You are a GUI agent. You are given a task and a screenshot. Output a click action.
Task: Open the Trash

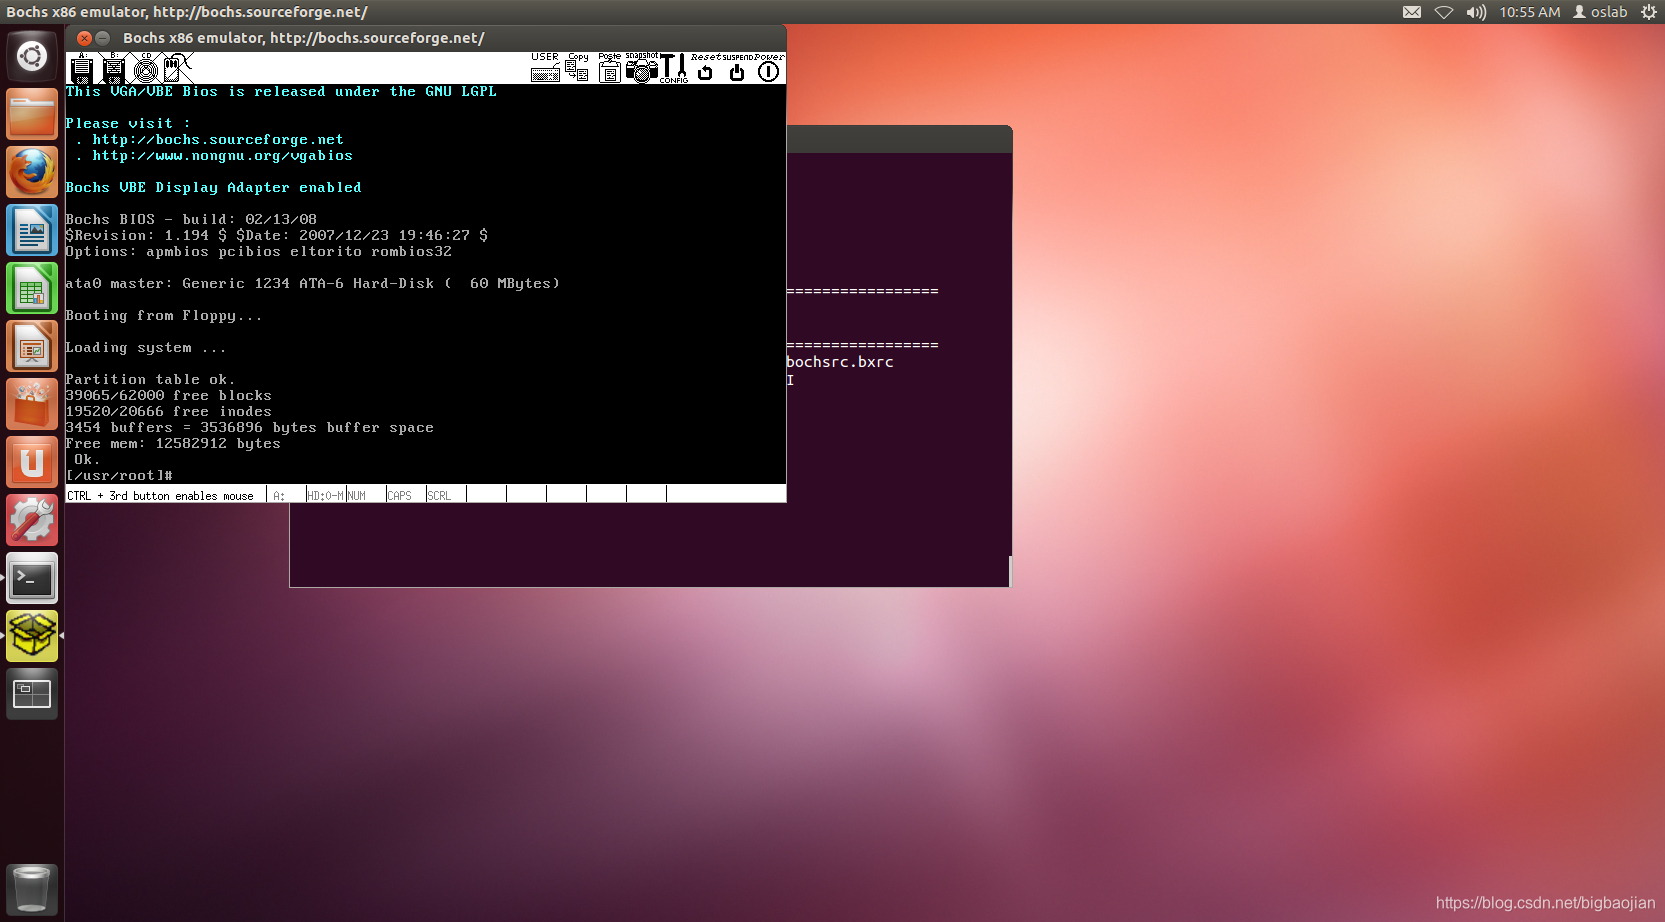[32, 889]
